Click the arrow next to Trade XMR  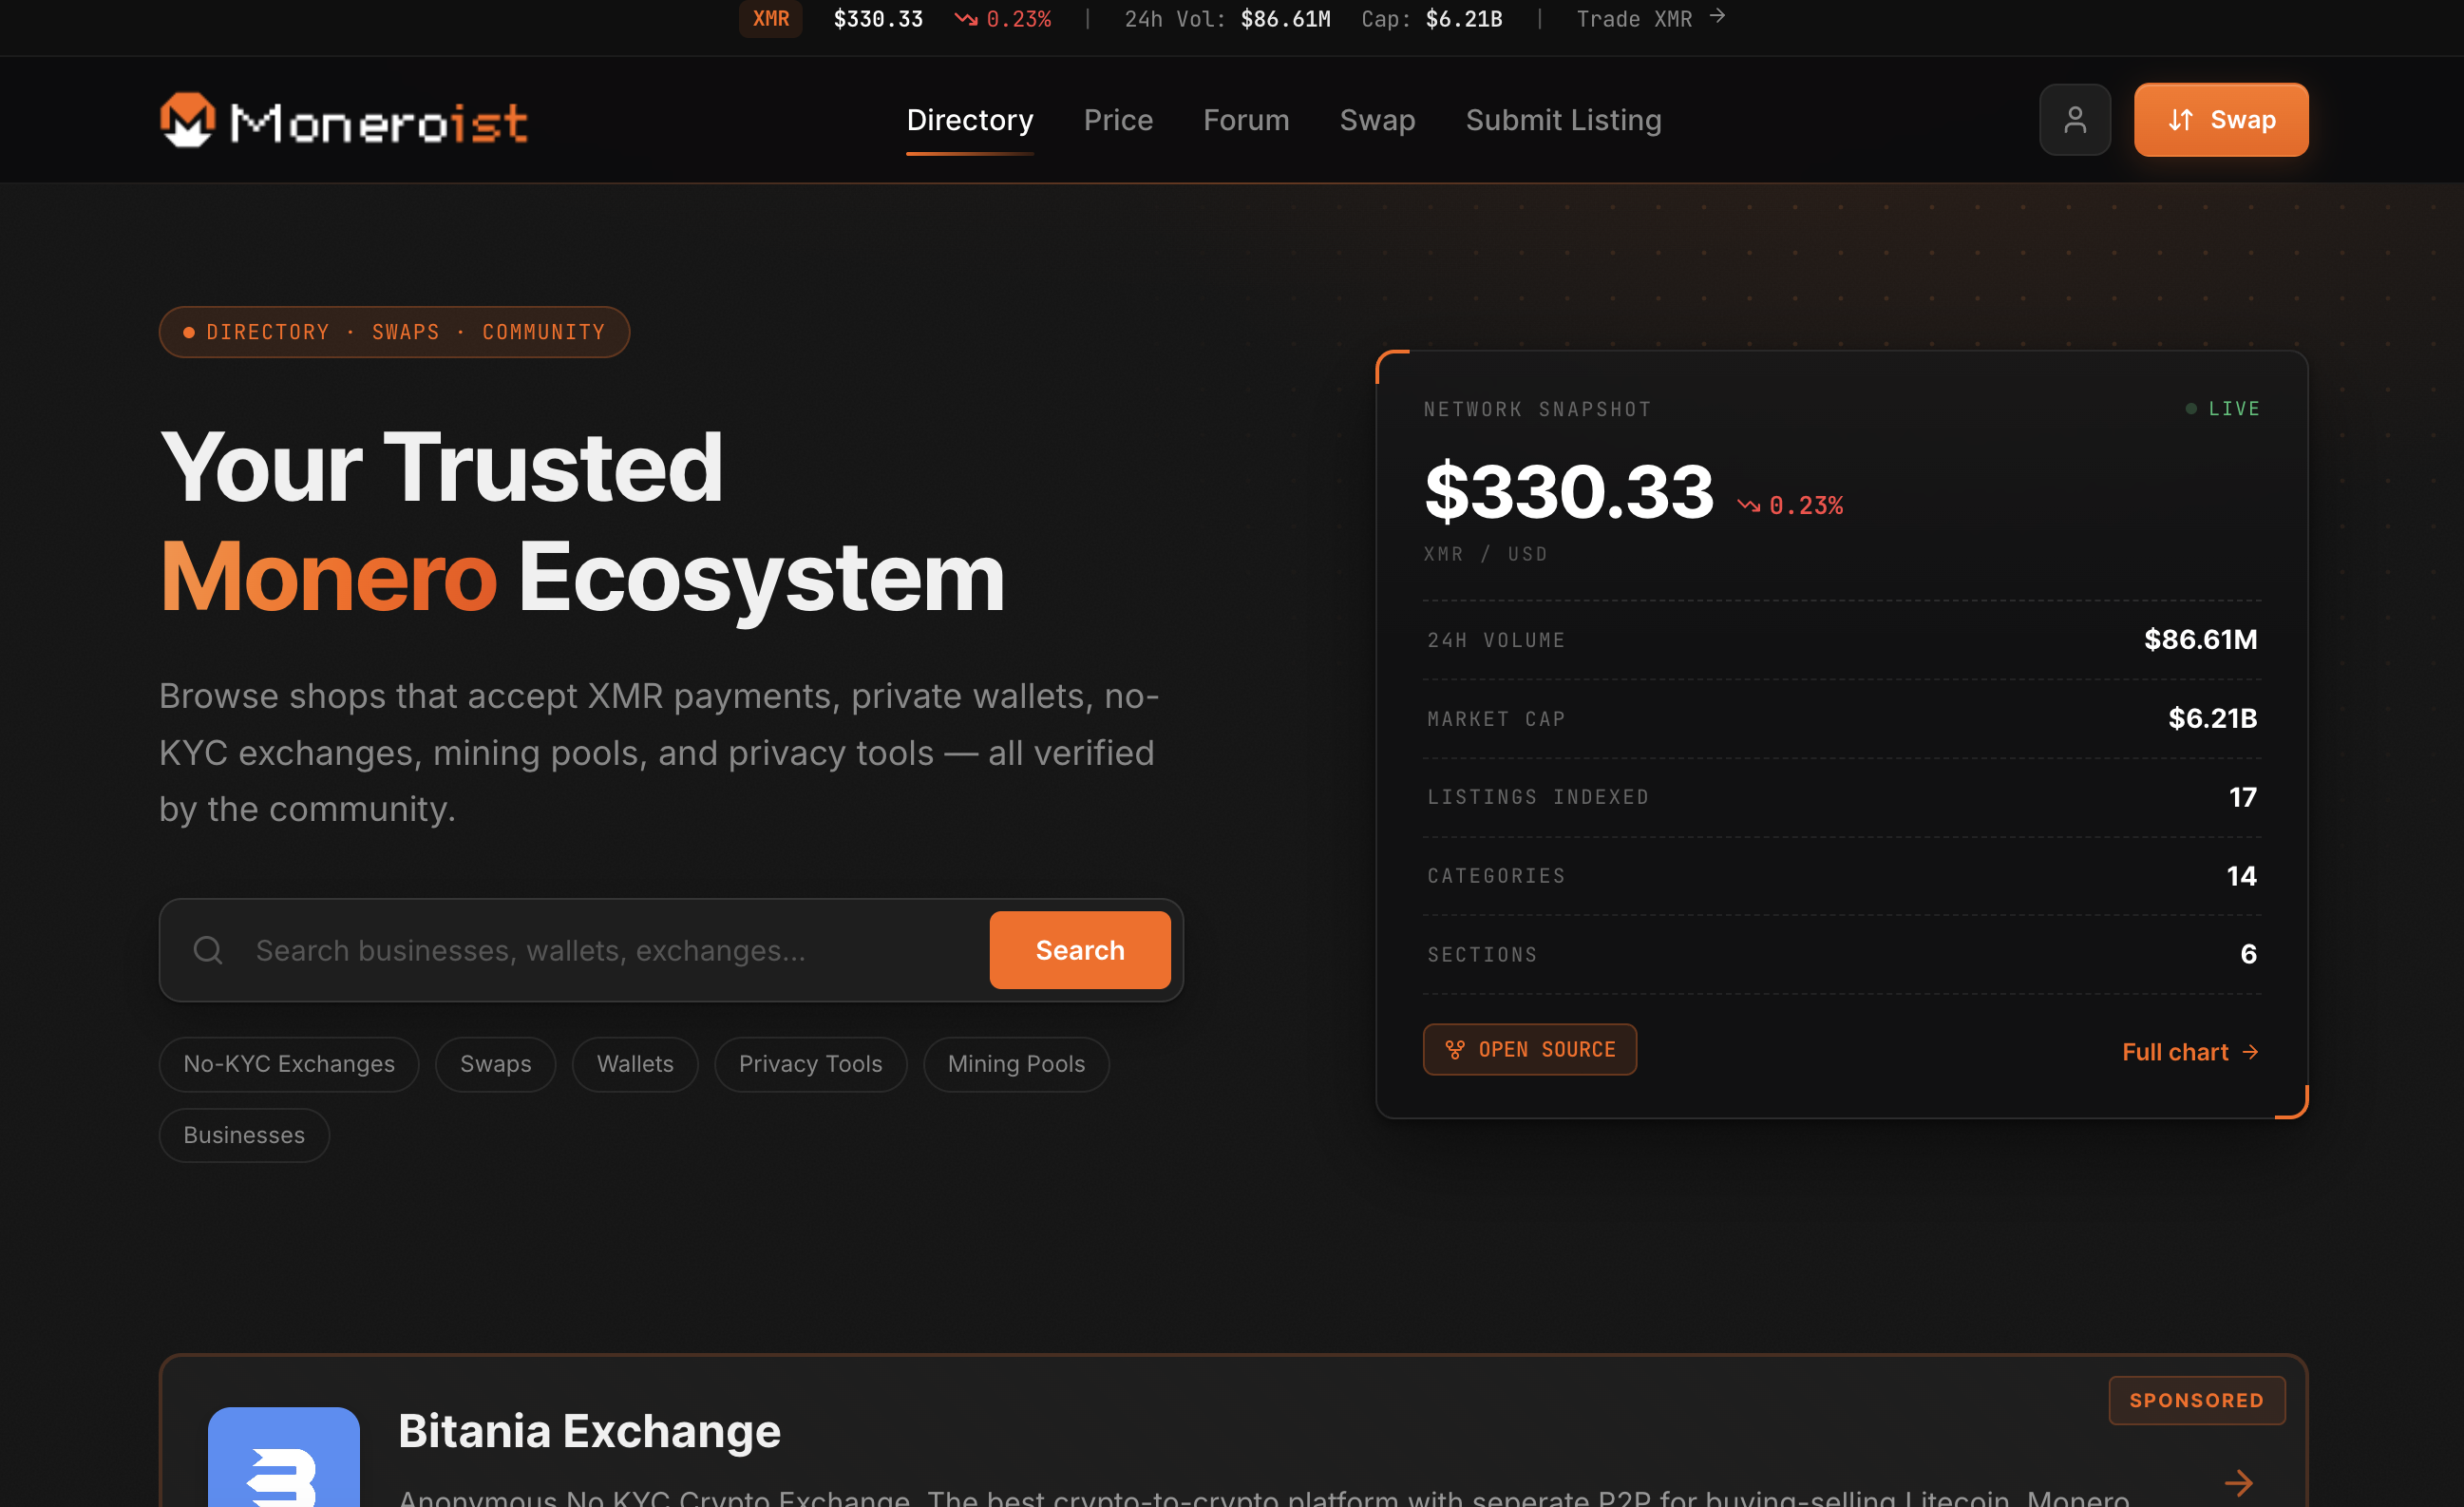tap(1718, 17)
